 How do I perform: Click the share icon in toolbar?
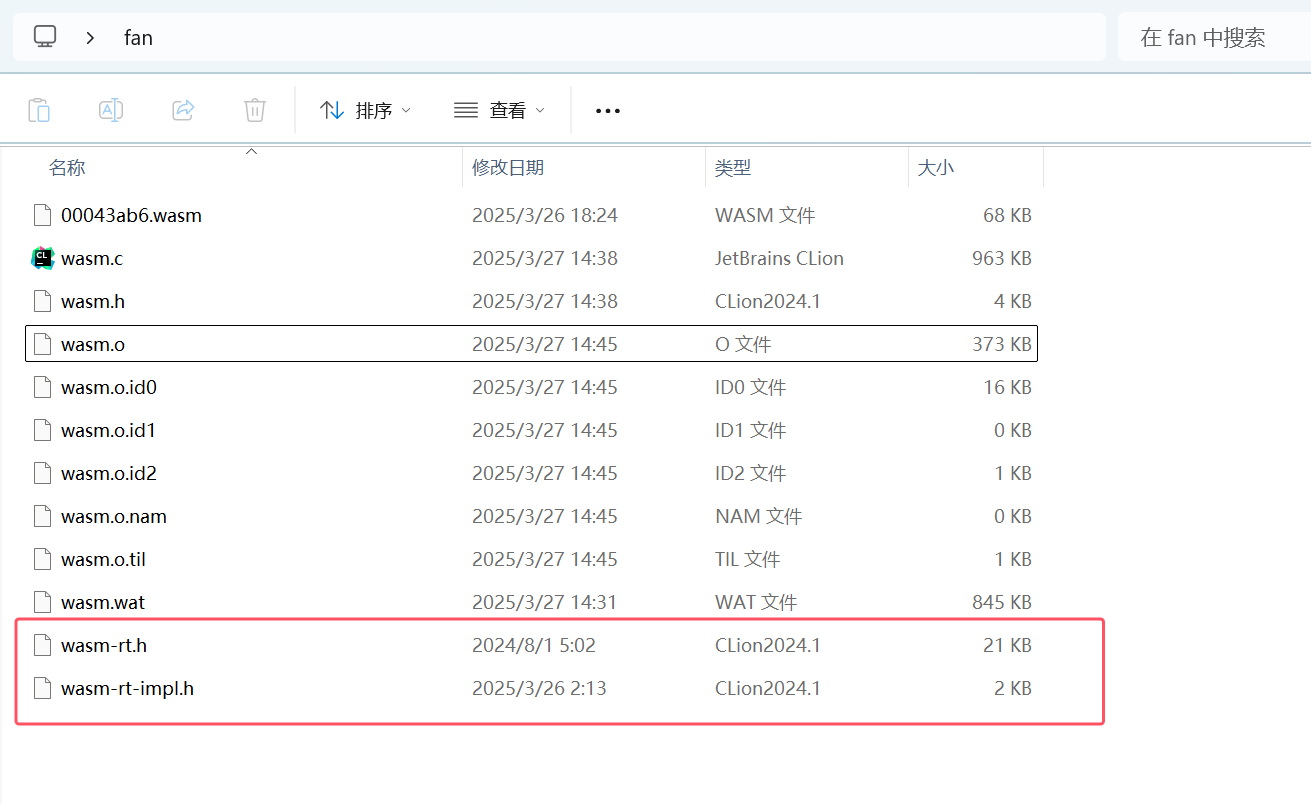coord(183,110)
